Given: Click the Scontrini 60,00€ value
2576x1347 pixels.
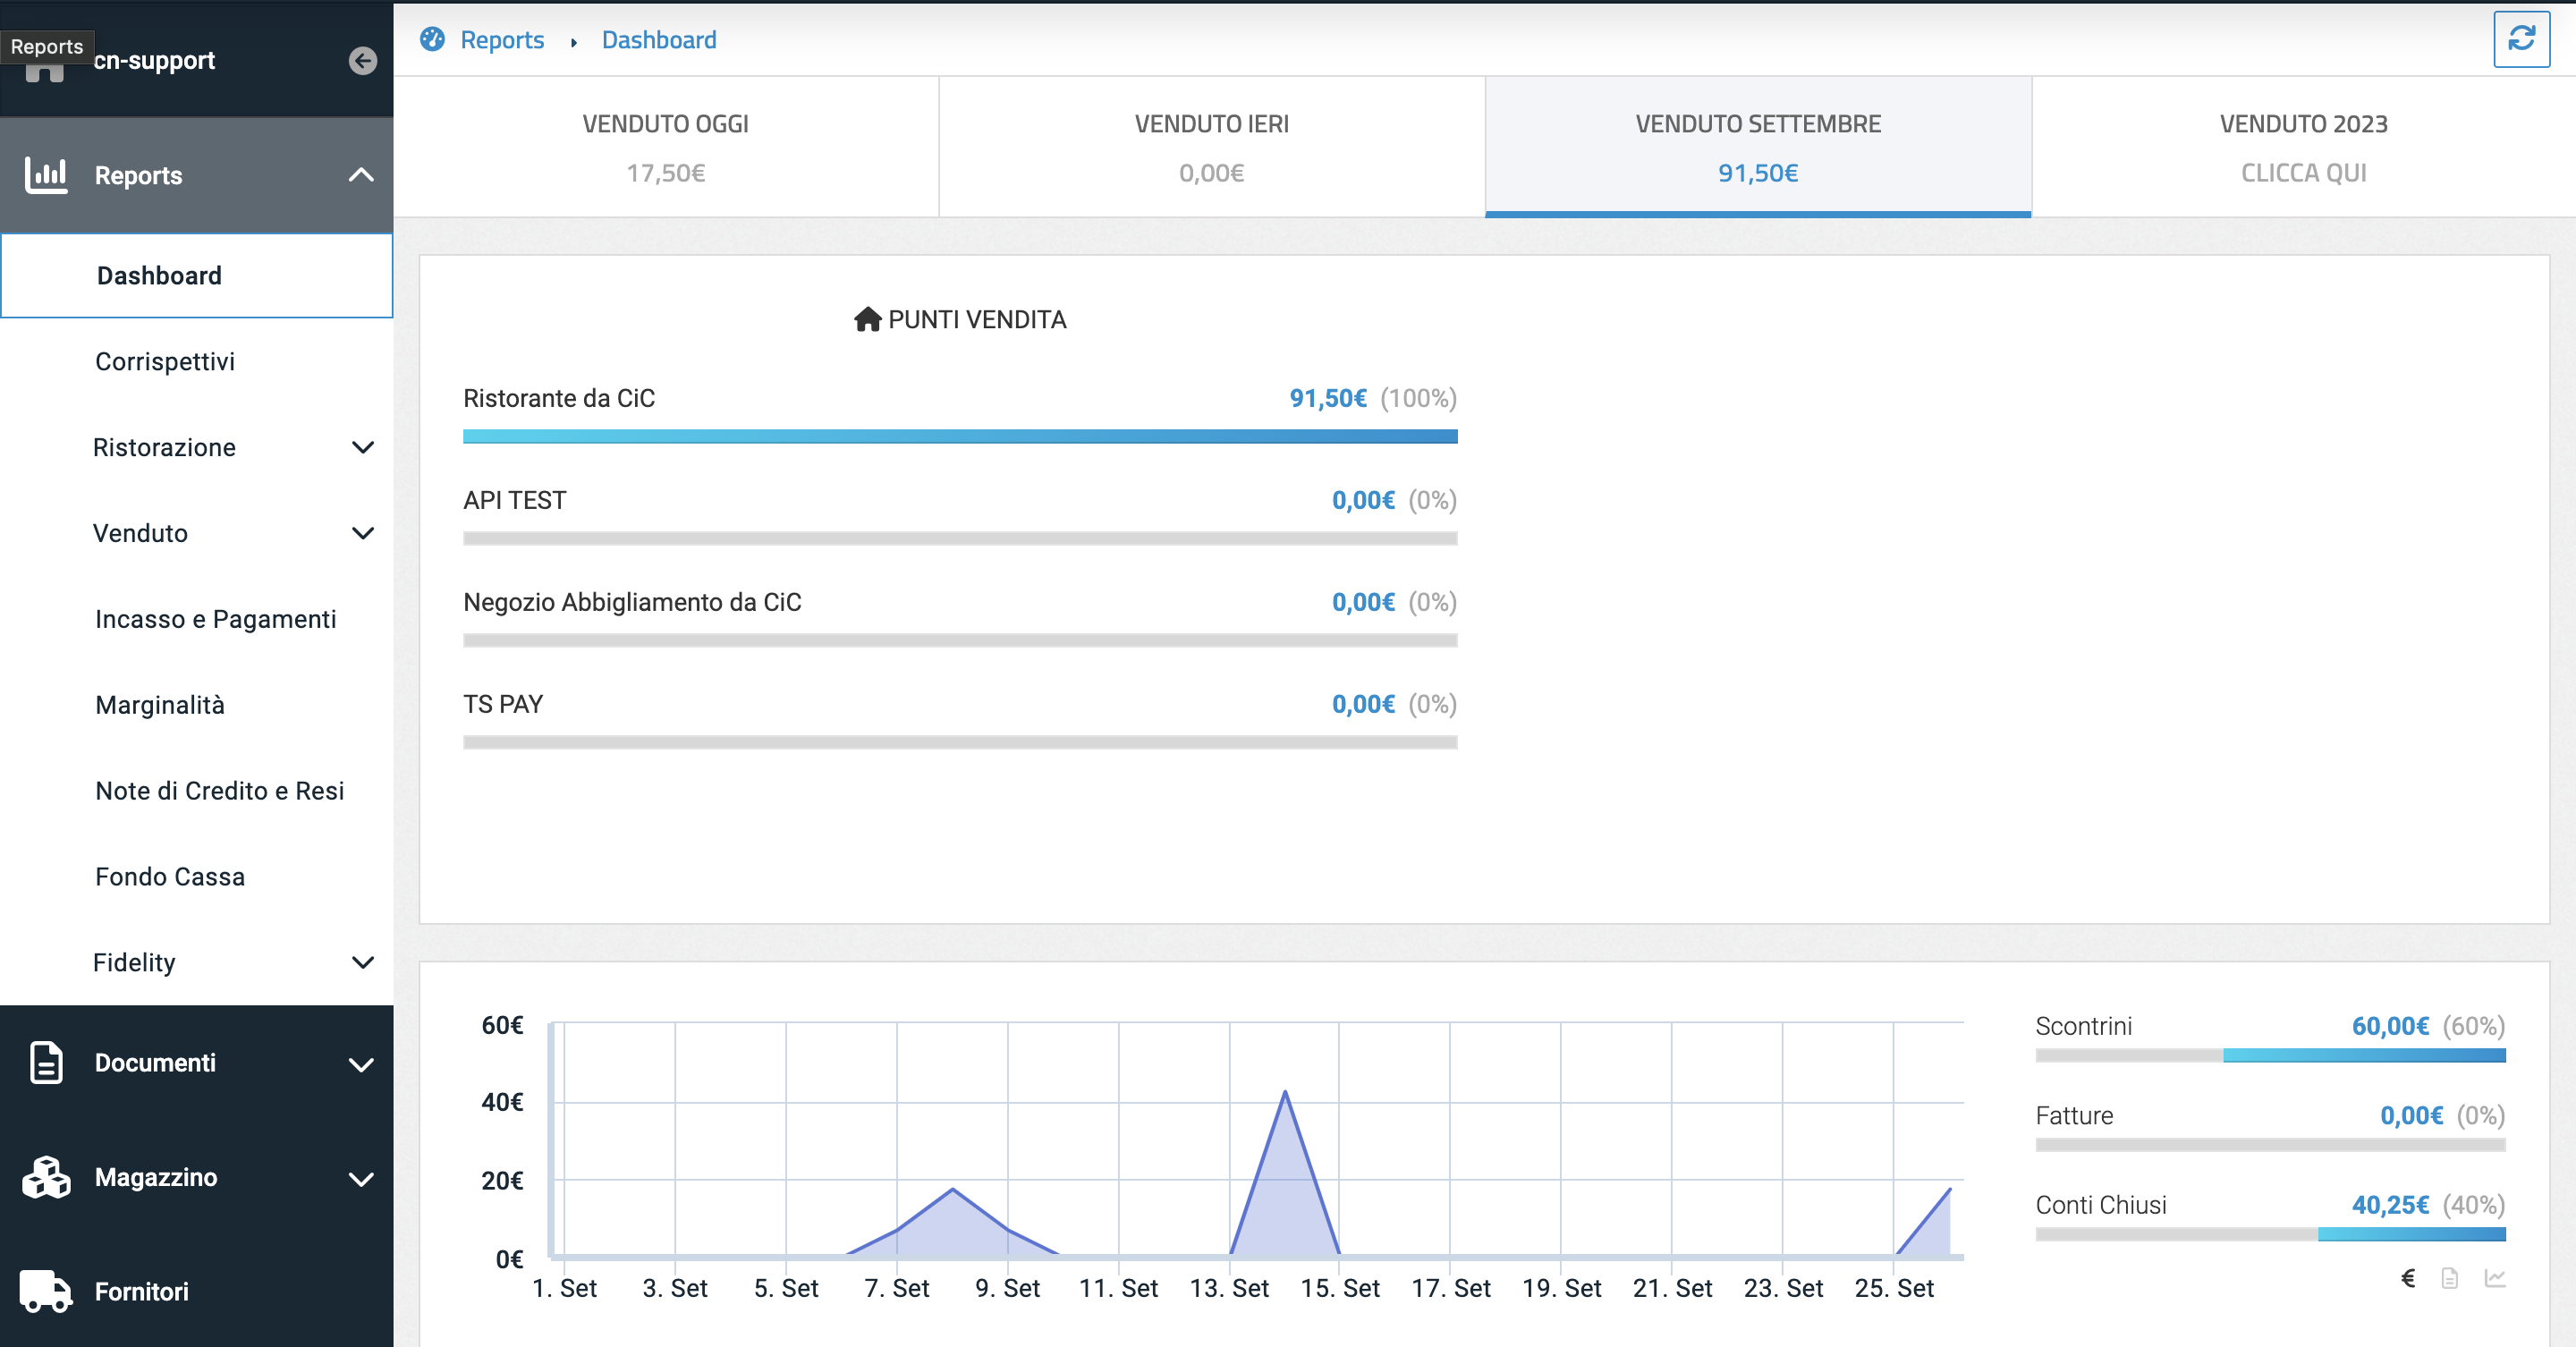Looking at the screenshot, I should 2390,1026.
